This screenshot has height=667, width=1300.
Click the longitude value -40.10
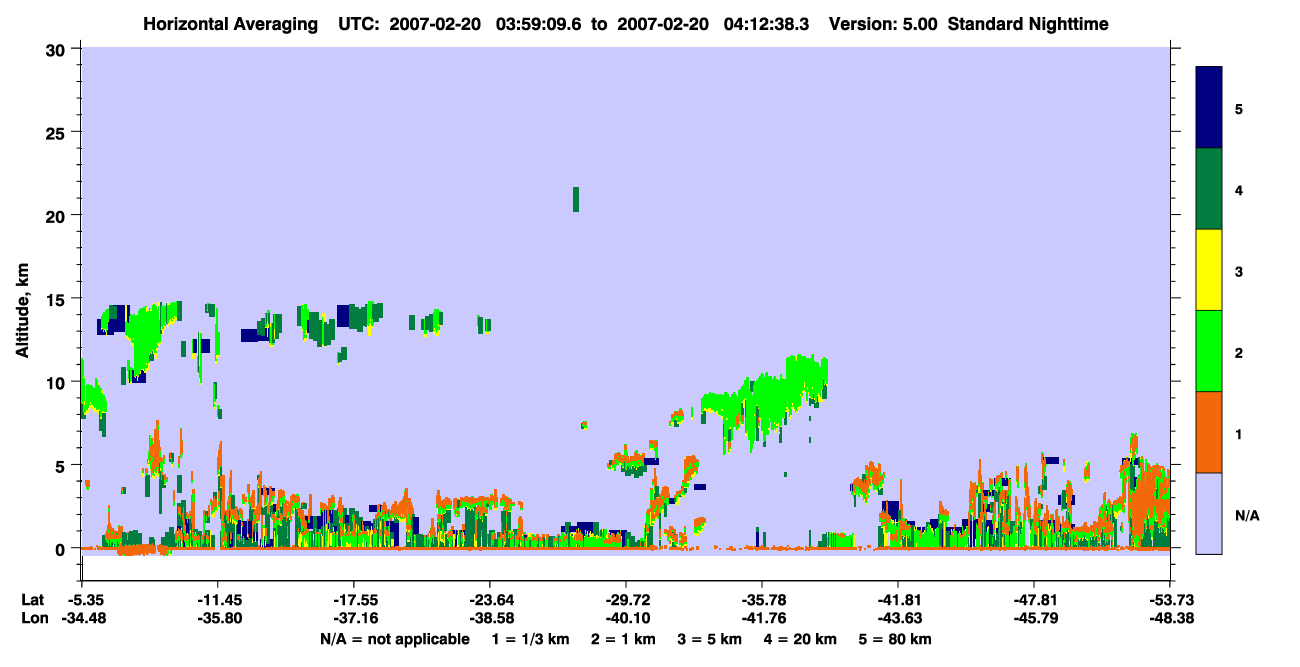click(626, 619)
